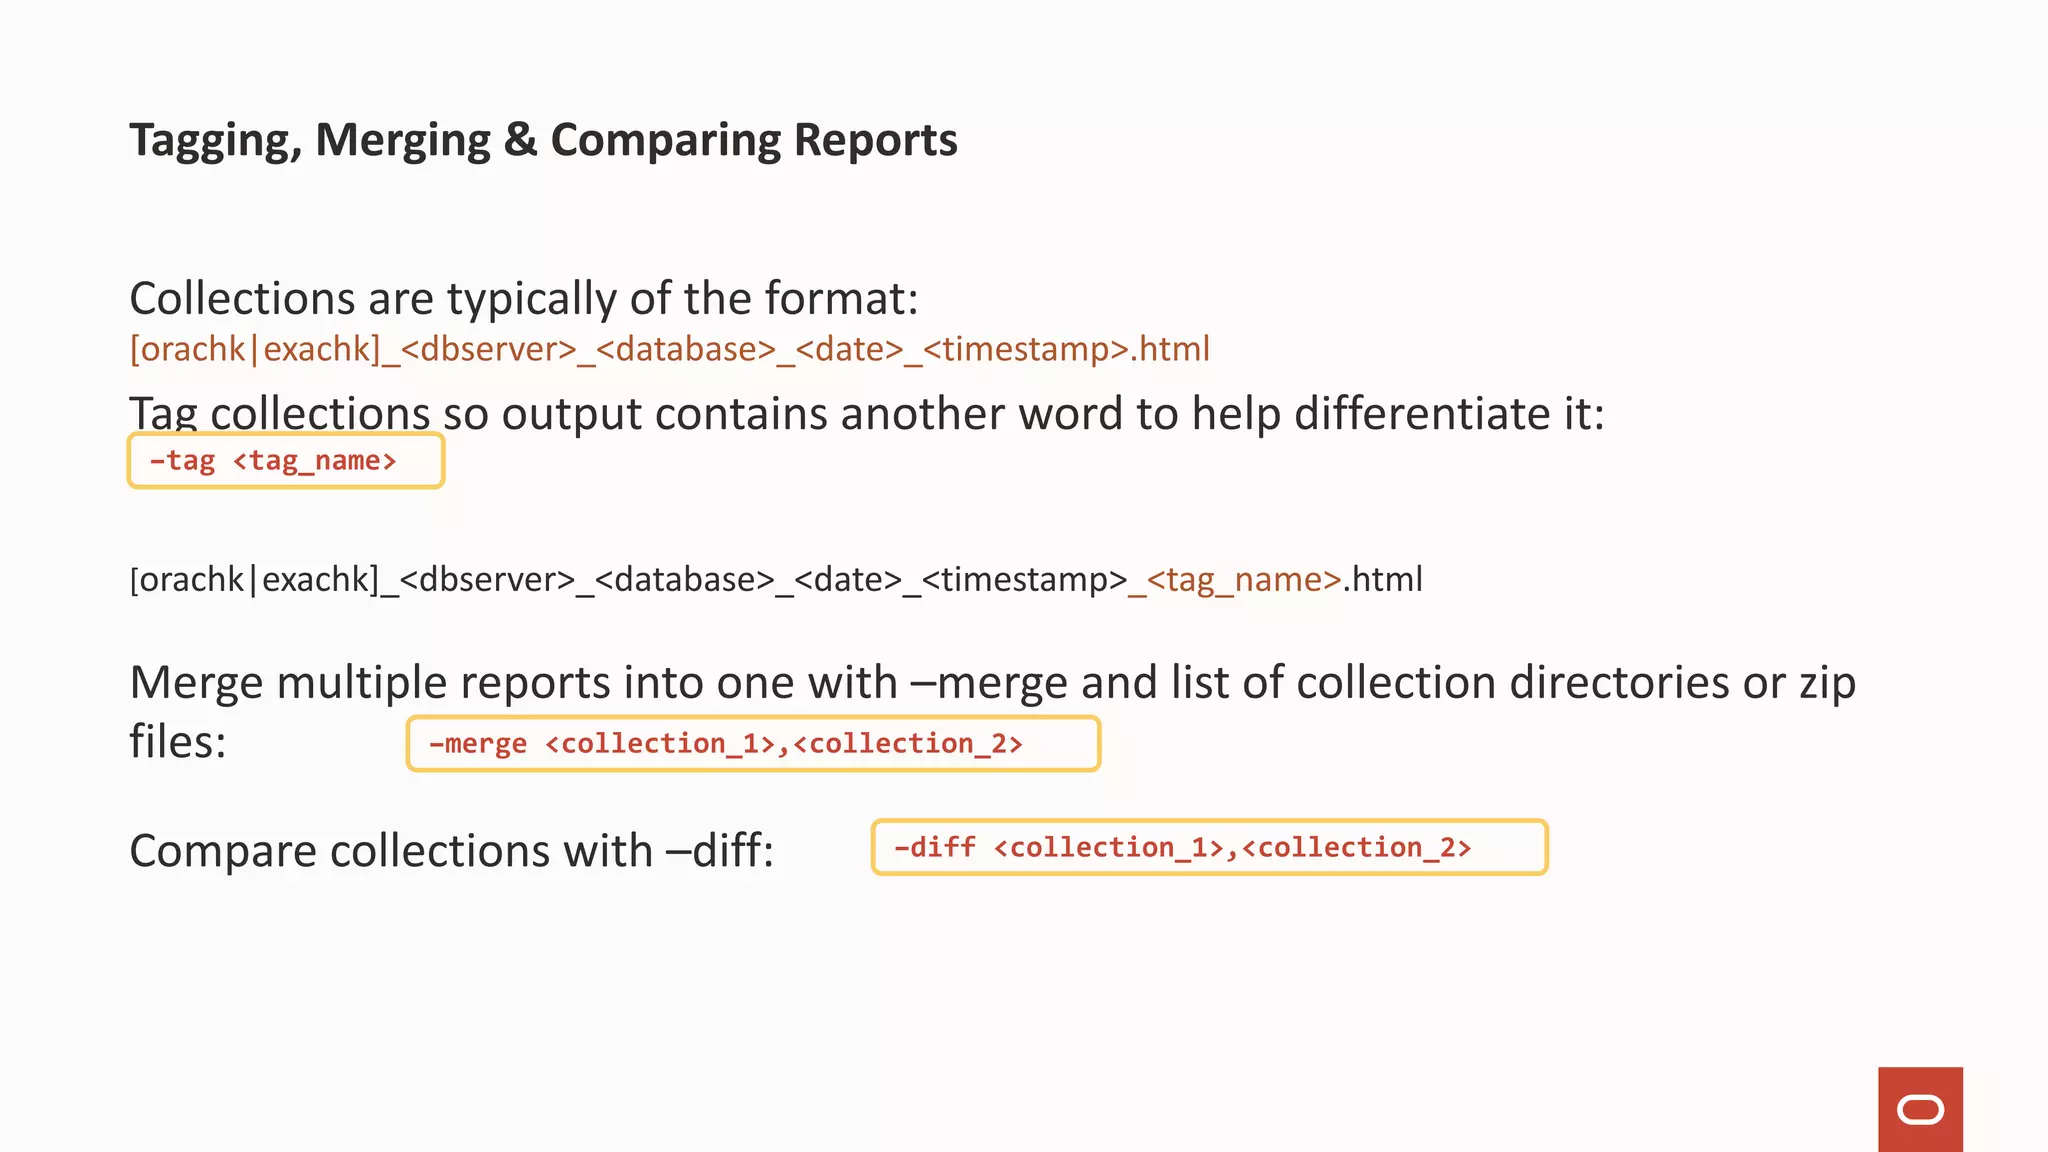Click the -tag <tag_name> command box

(x=285, y=461)
